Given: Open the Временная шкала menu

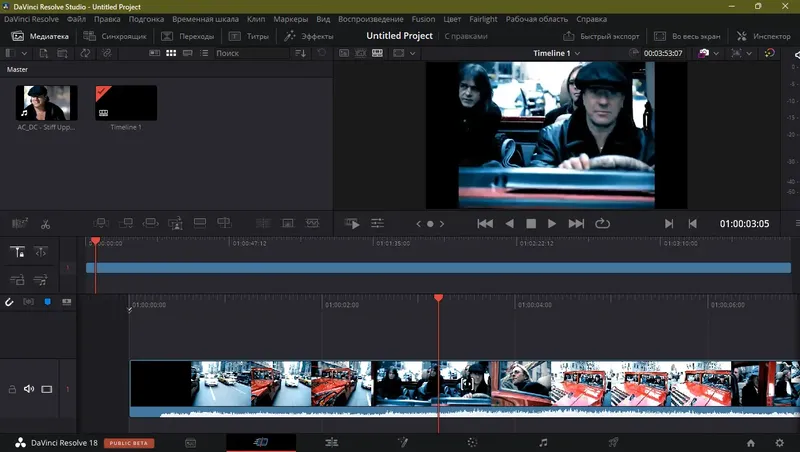Looking at the screenshot, I should coord(205,19).
